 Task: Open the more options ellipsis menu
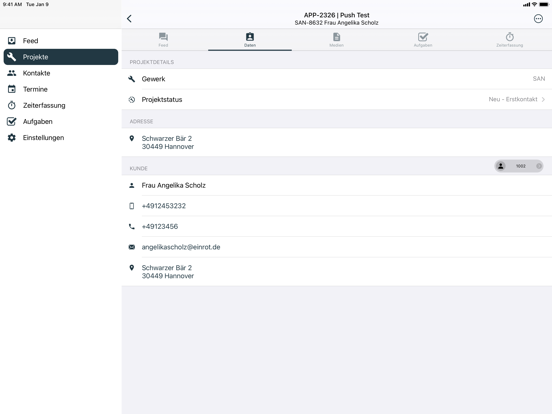(538, 19)
